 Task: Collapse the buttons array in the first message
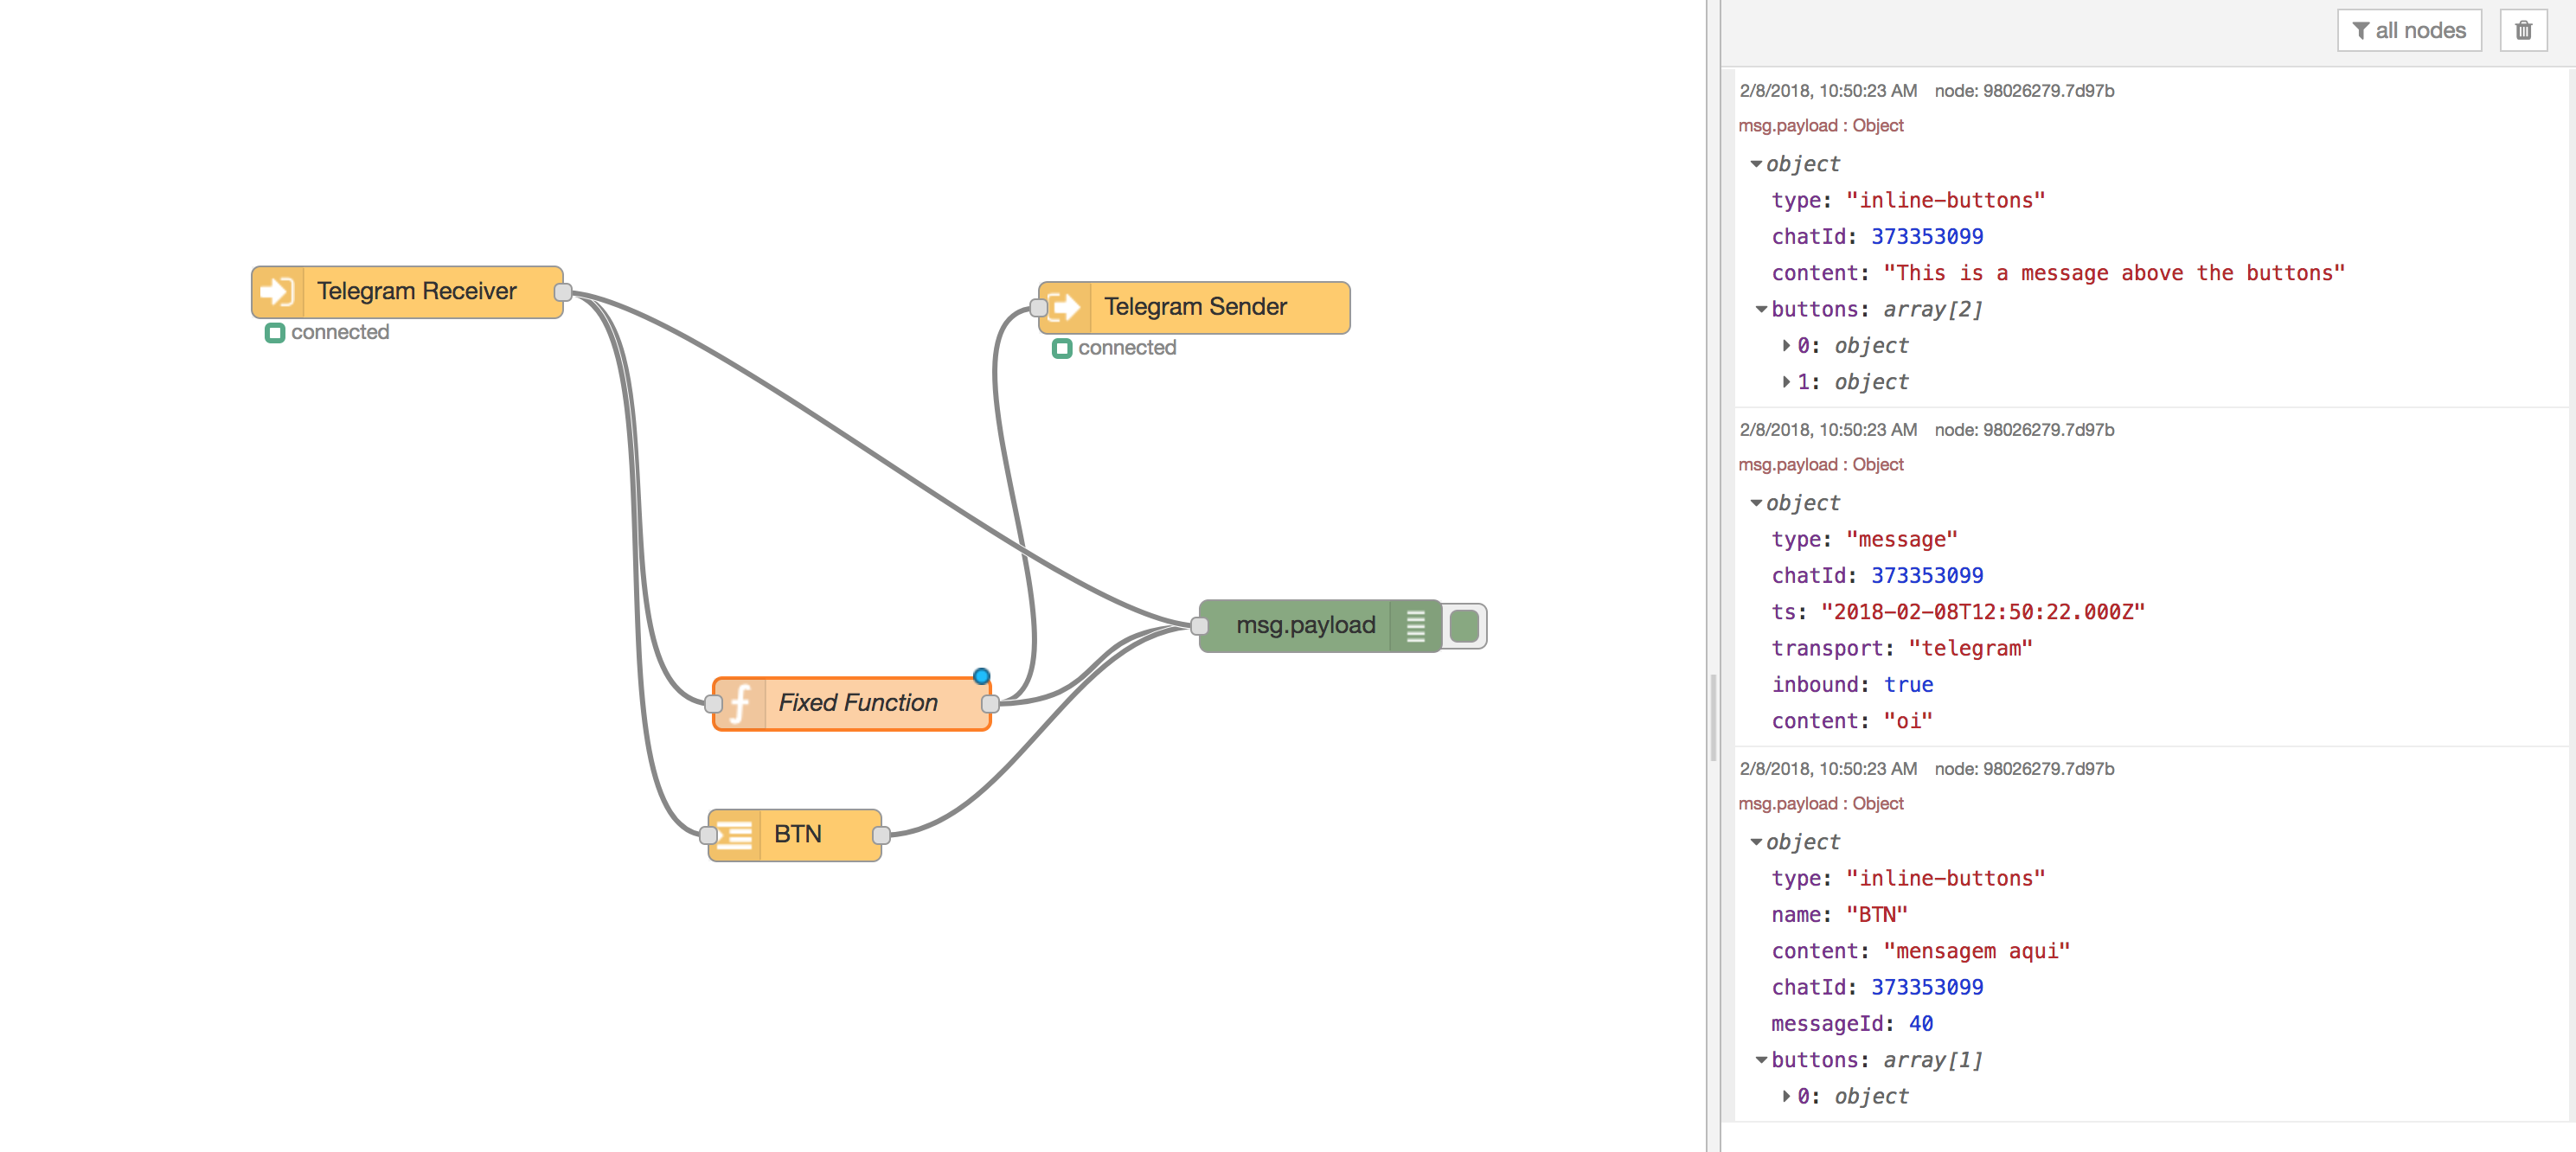tap(1761, 309)
